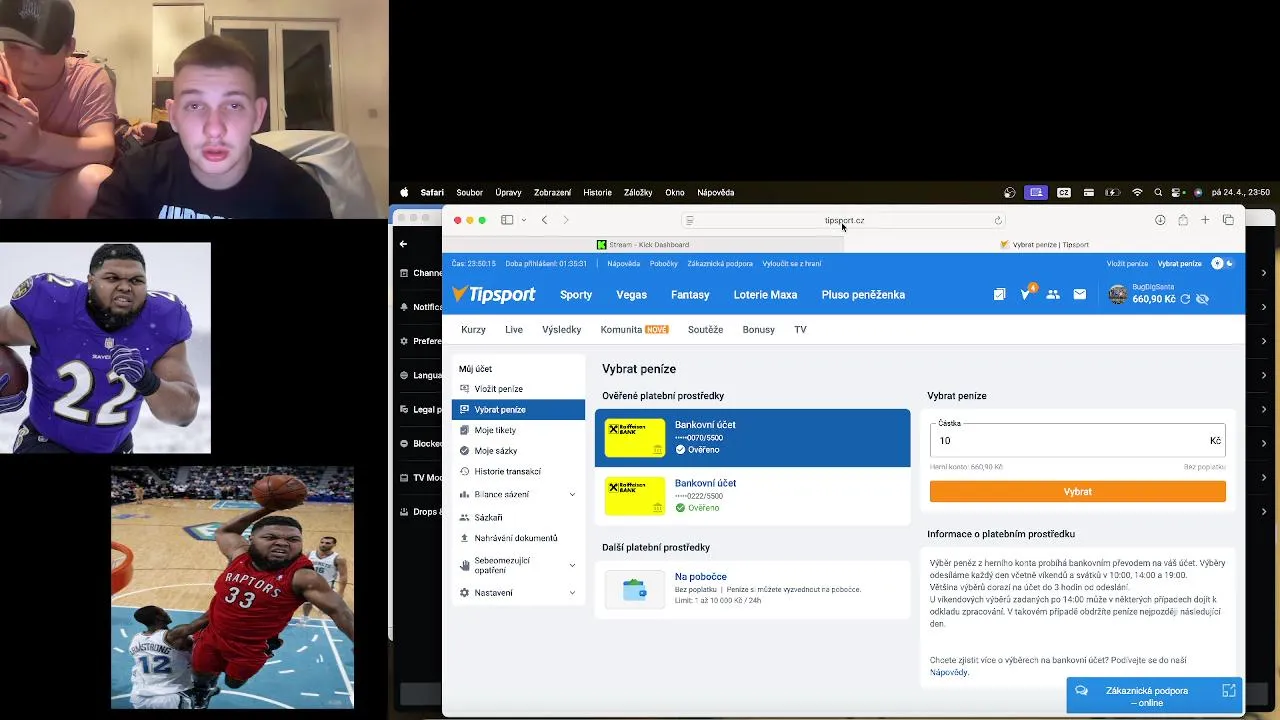
Task: Reload the tipsport.cz page
Action: (998, 220)
